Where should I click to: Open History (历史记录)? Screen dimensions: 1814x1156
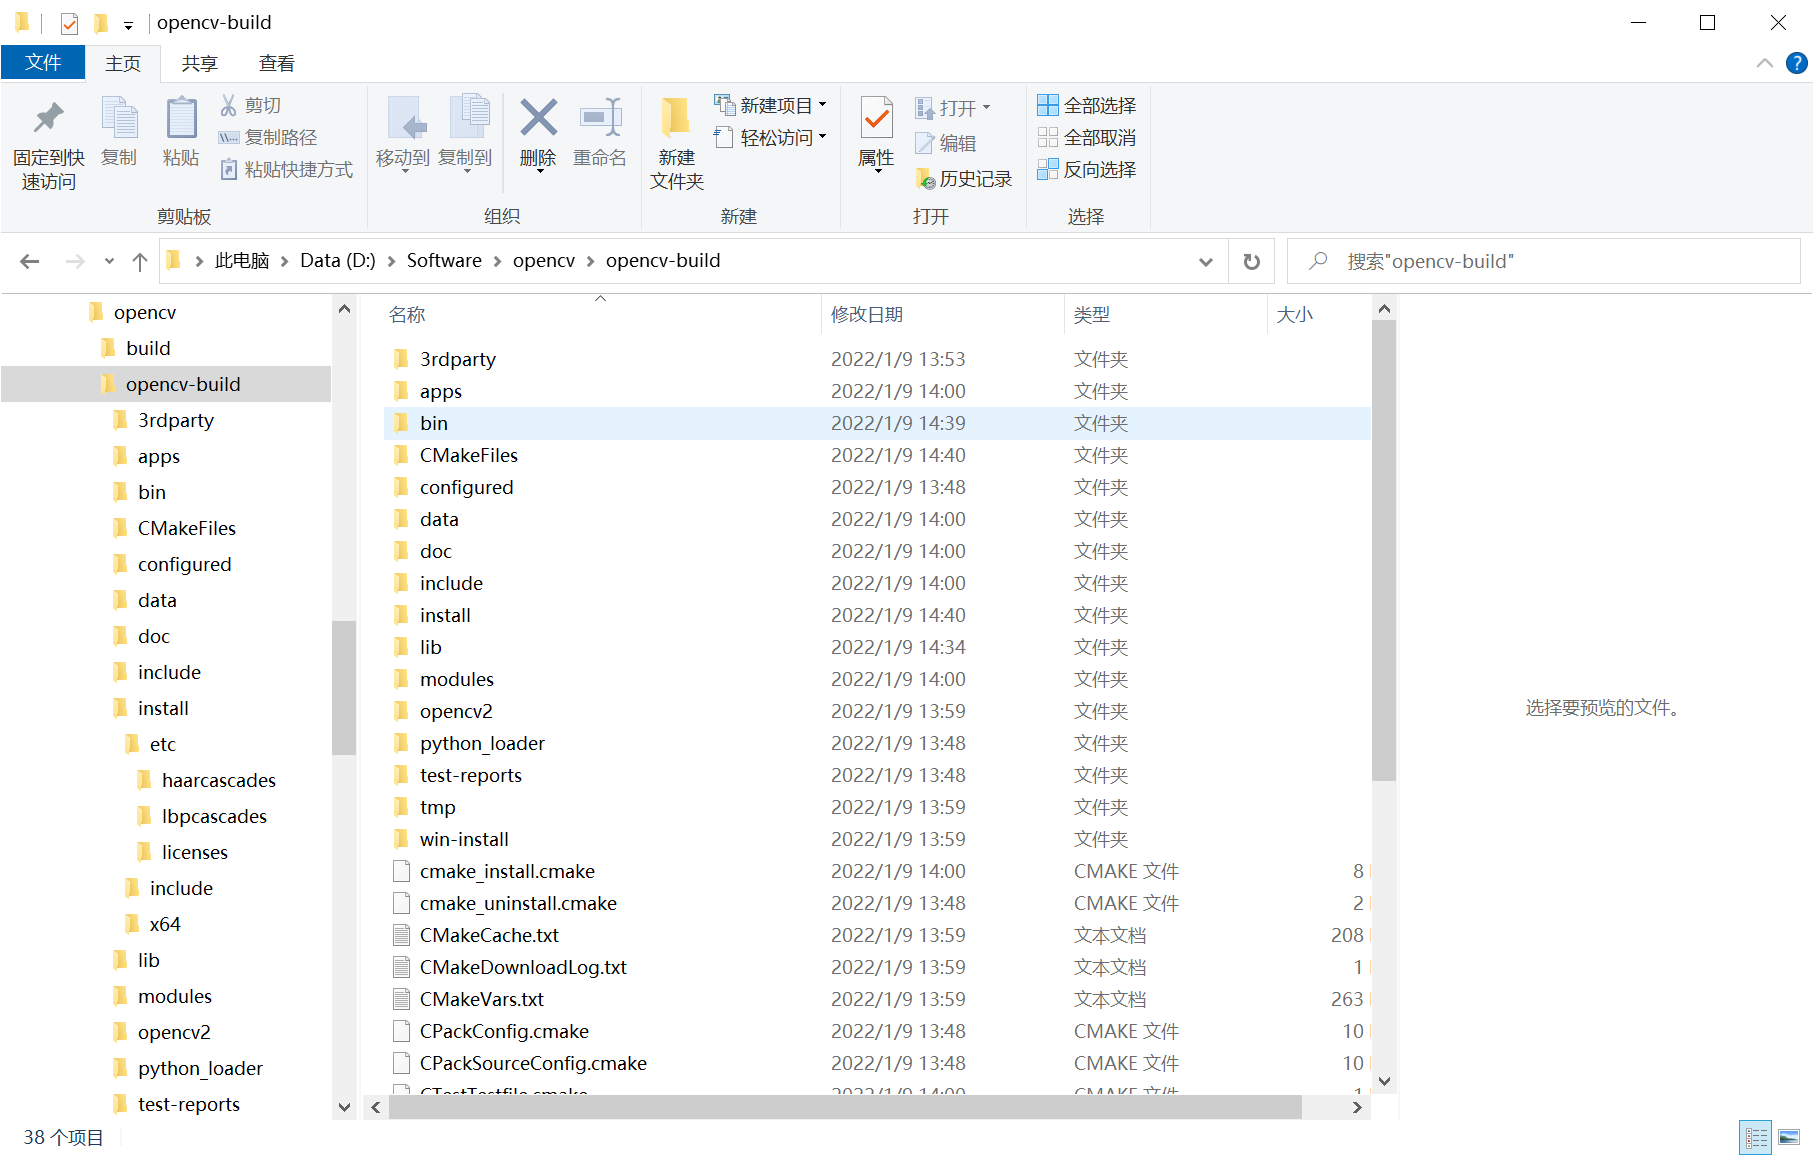coord(964,178)
